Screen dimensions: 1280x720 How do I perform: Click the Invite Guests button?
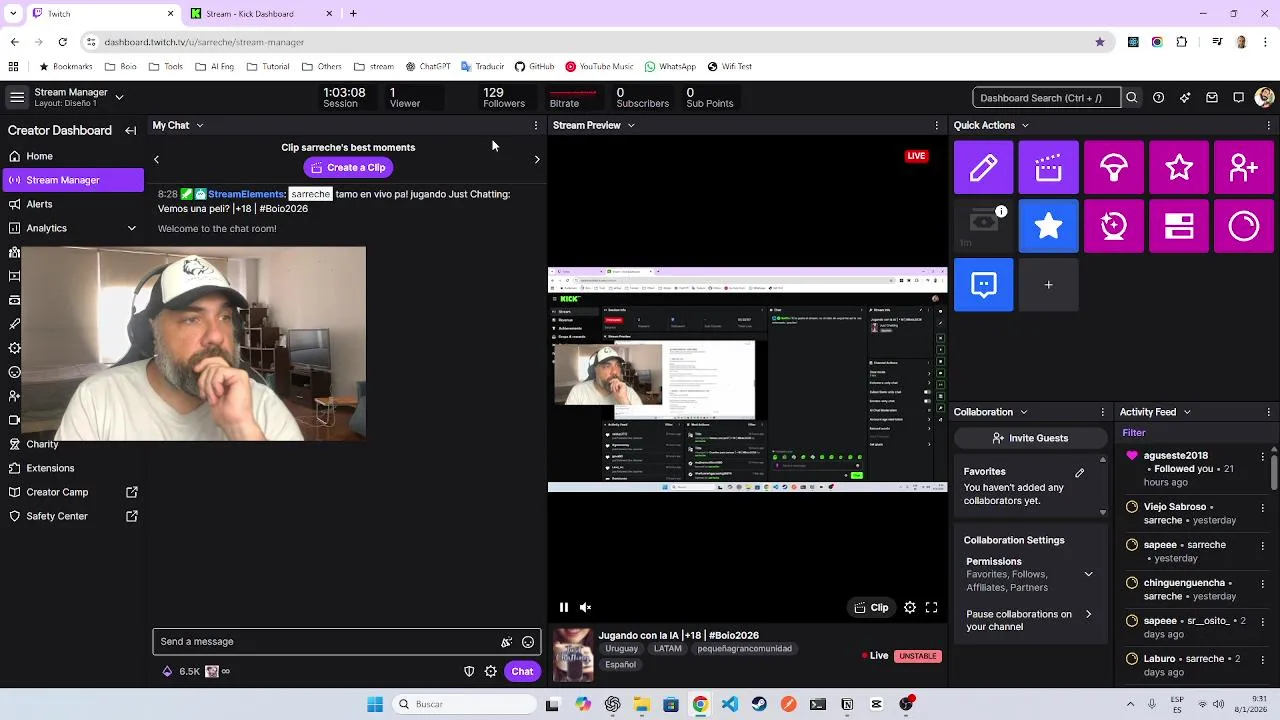(x=1029, y=438)
